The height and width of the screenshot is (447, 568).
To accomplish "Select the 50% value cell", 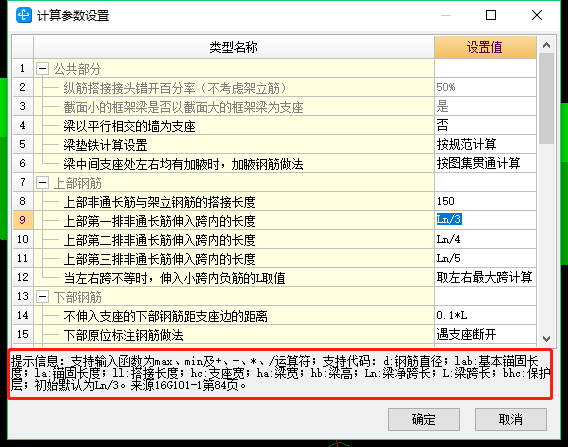I will (485, 87).
